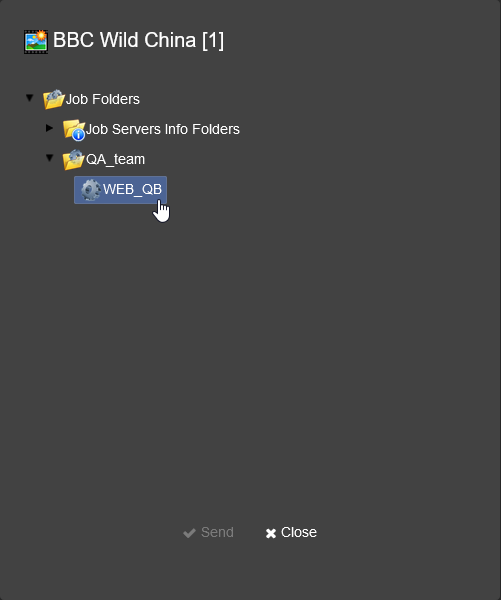Click the Close button text

point(299,532)
